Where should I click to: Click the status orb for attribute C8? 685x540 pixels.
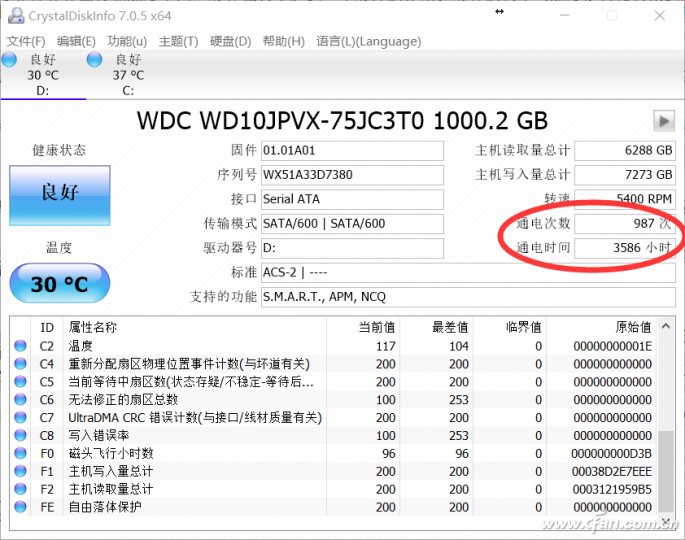[x=20, y=436]
